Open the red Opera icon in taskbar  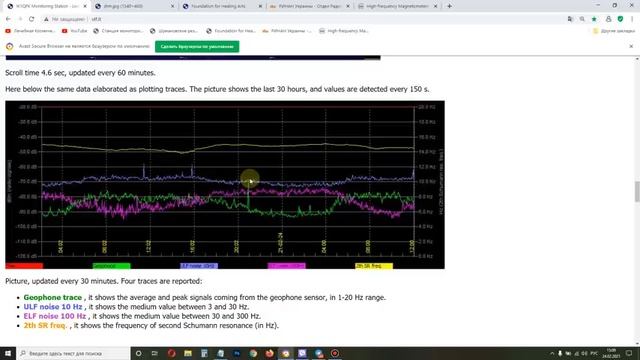coord(171,353)
